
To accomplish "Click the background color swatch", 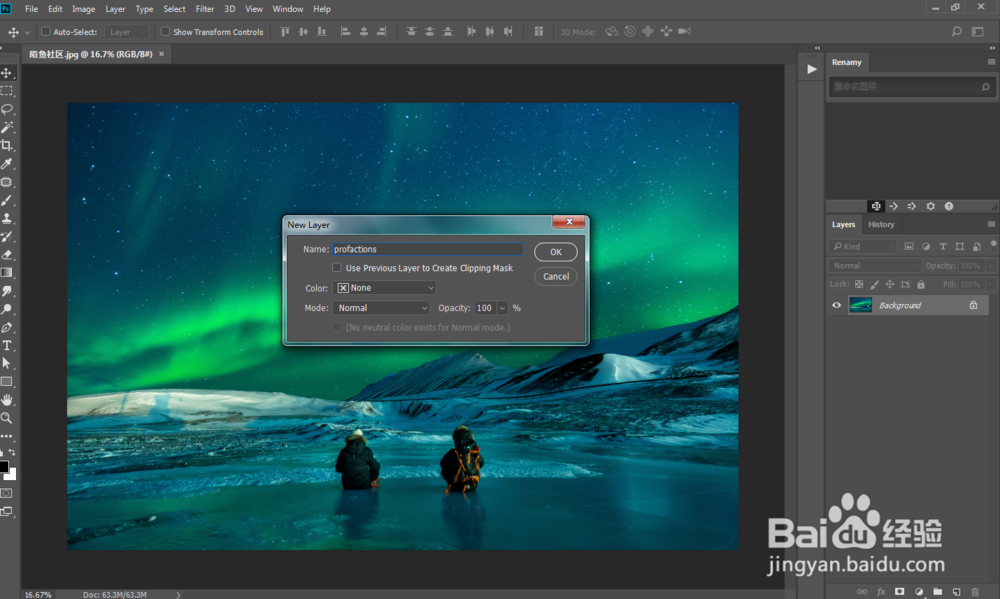I will tap(12, 475).
